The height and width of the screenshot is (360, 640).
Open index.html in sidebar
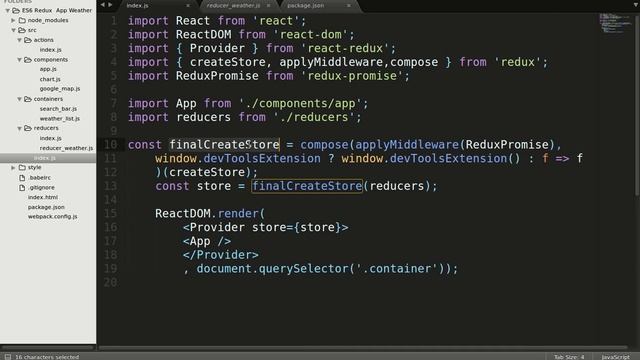43,197
